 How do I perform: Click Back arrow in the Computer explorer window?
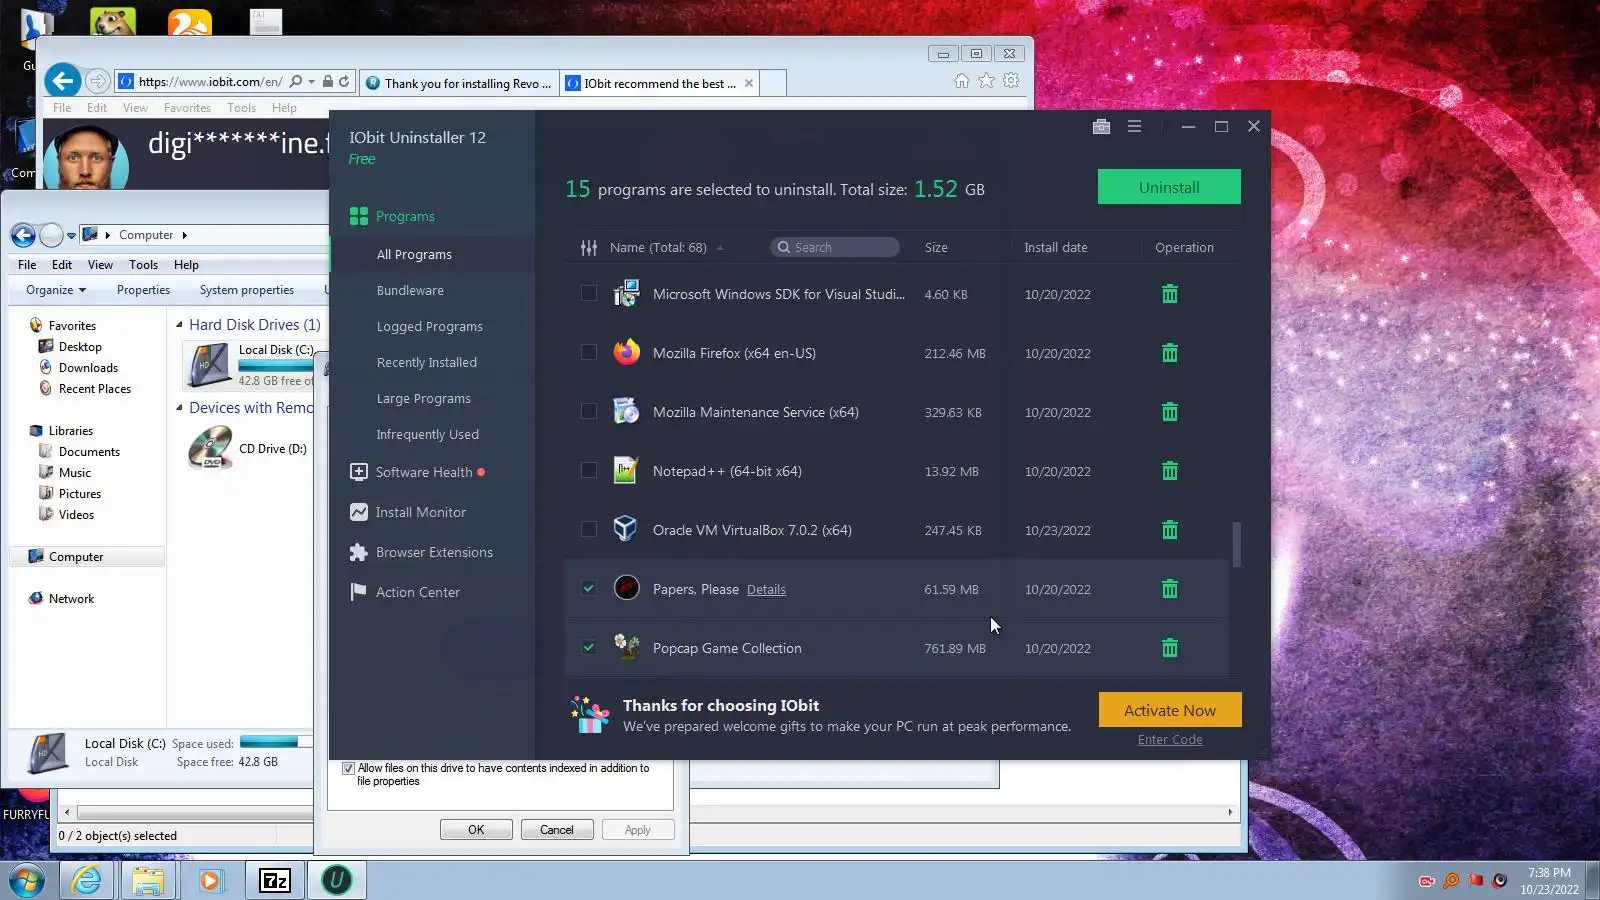point(23,235)
